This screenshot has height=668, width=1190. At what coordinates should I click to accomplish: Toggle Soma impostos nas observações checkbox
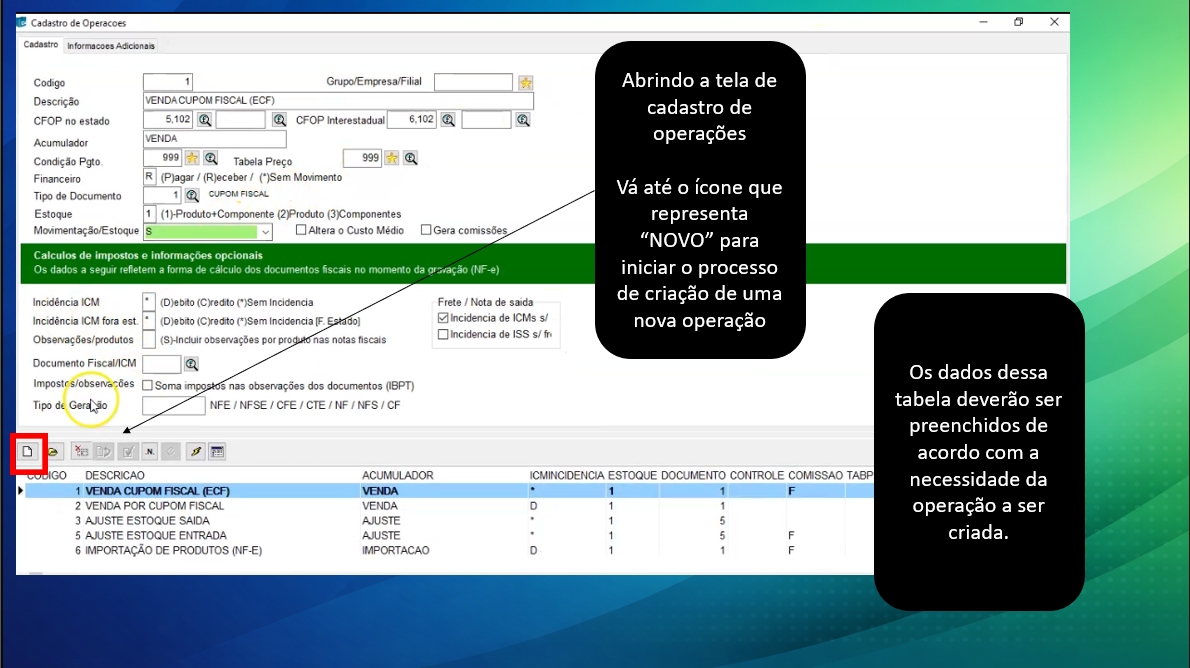click(148, 385)
